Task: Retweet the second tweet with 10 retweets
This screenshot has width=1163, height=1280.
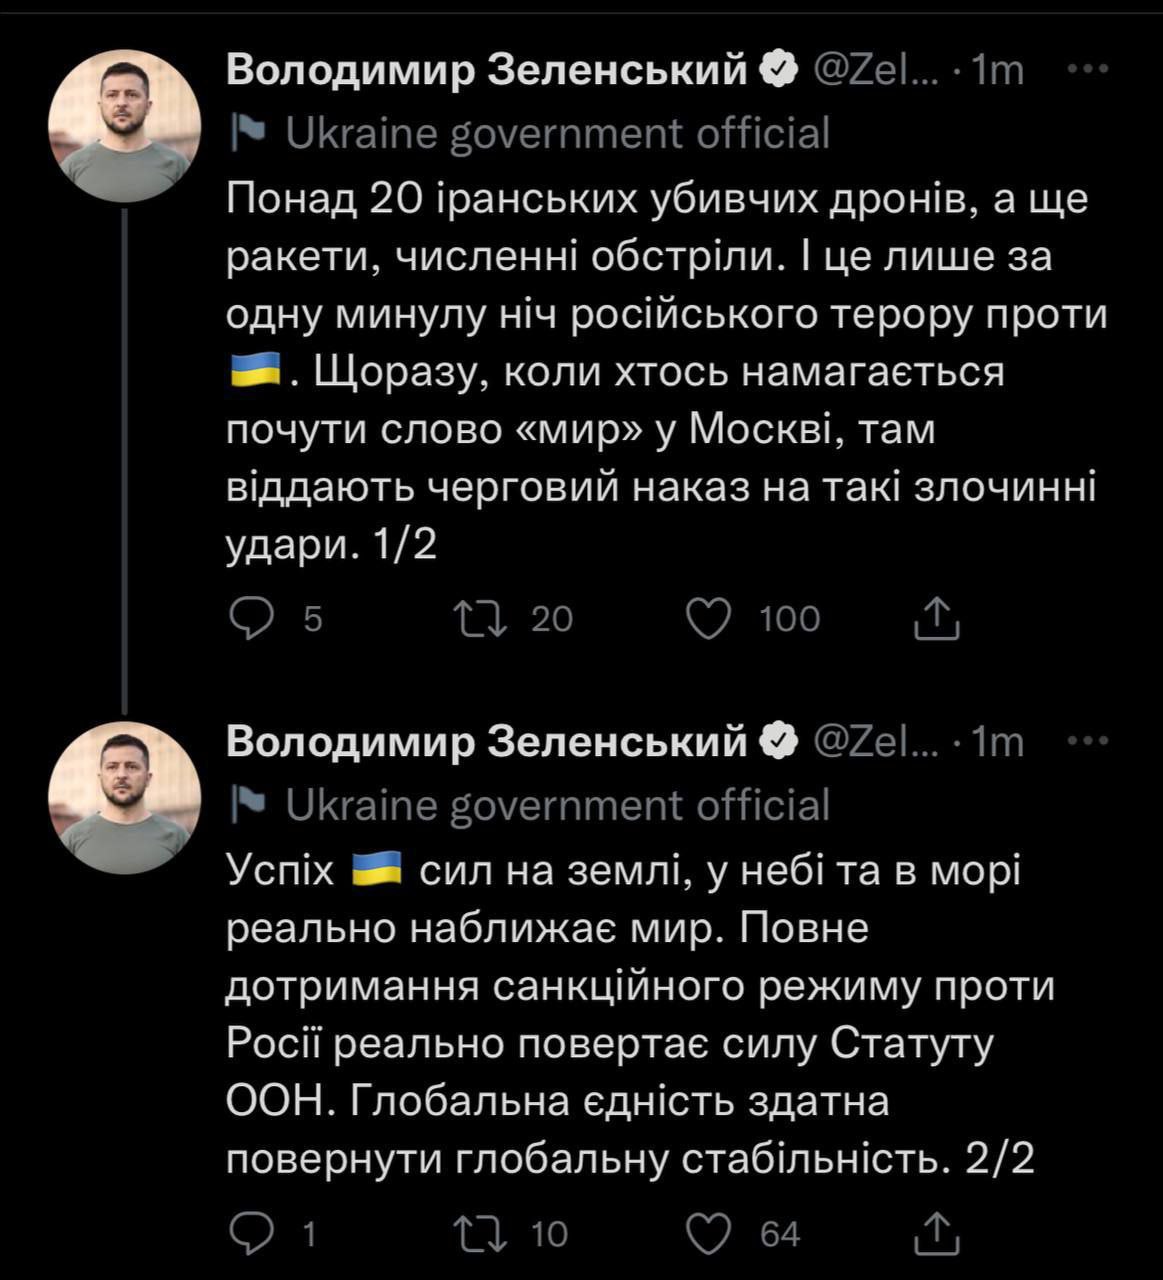Action: (x=482, y=1233)
